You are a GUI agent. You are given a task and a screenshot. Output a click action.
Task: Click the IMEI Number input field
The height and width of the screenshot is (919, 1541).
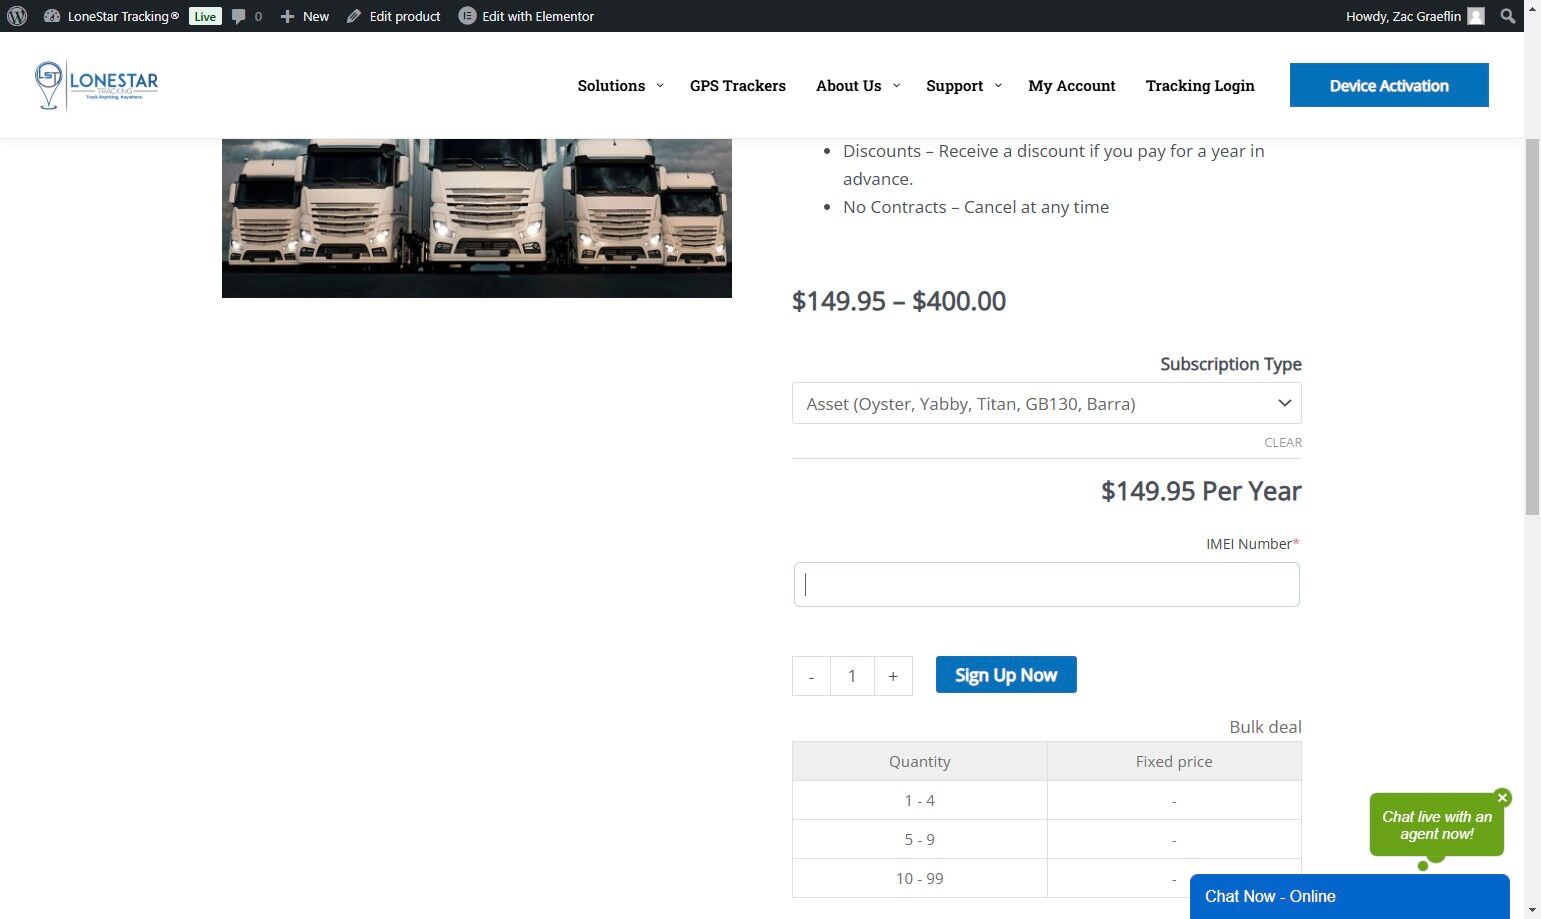click(1047, 584)
